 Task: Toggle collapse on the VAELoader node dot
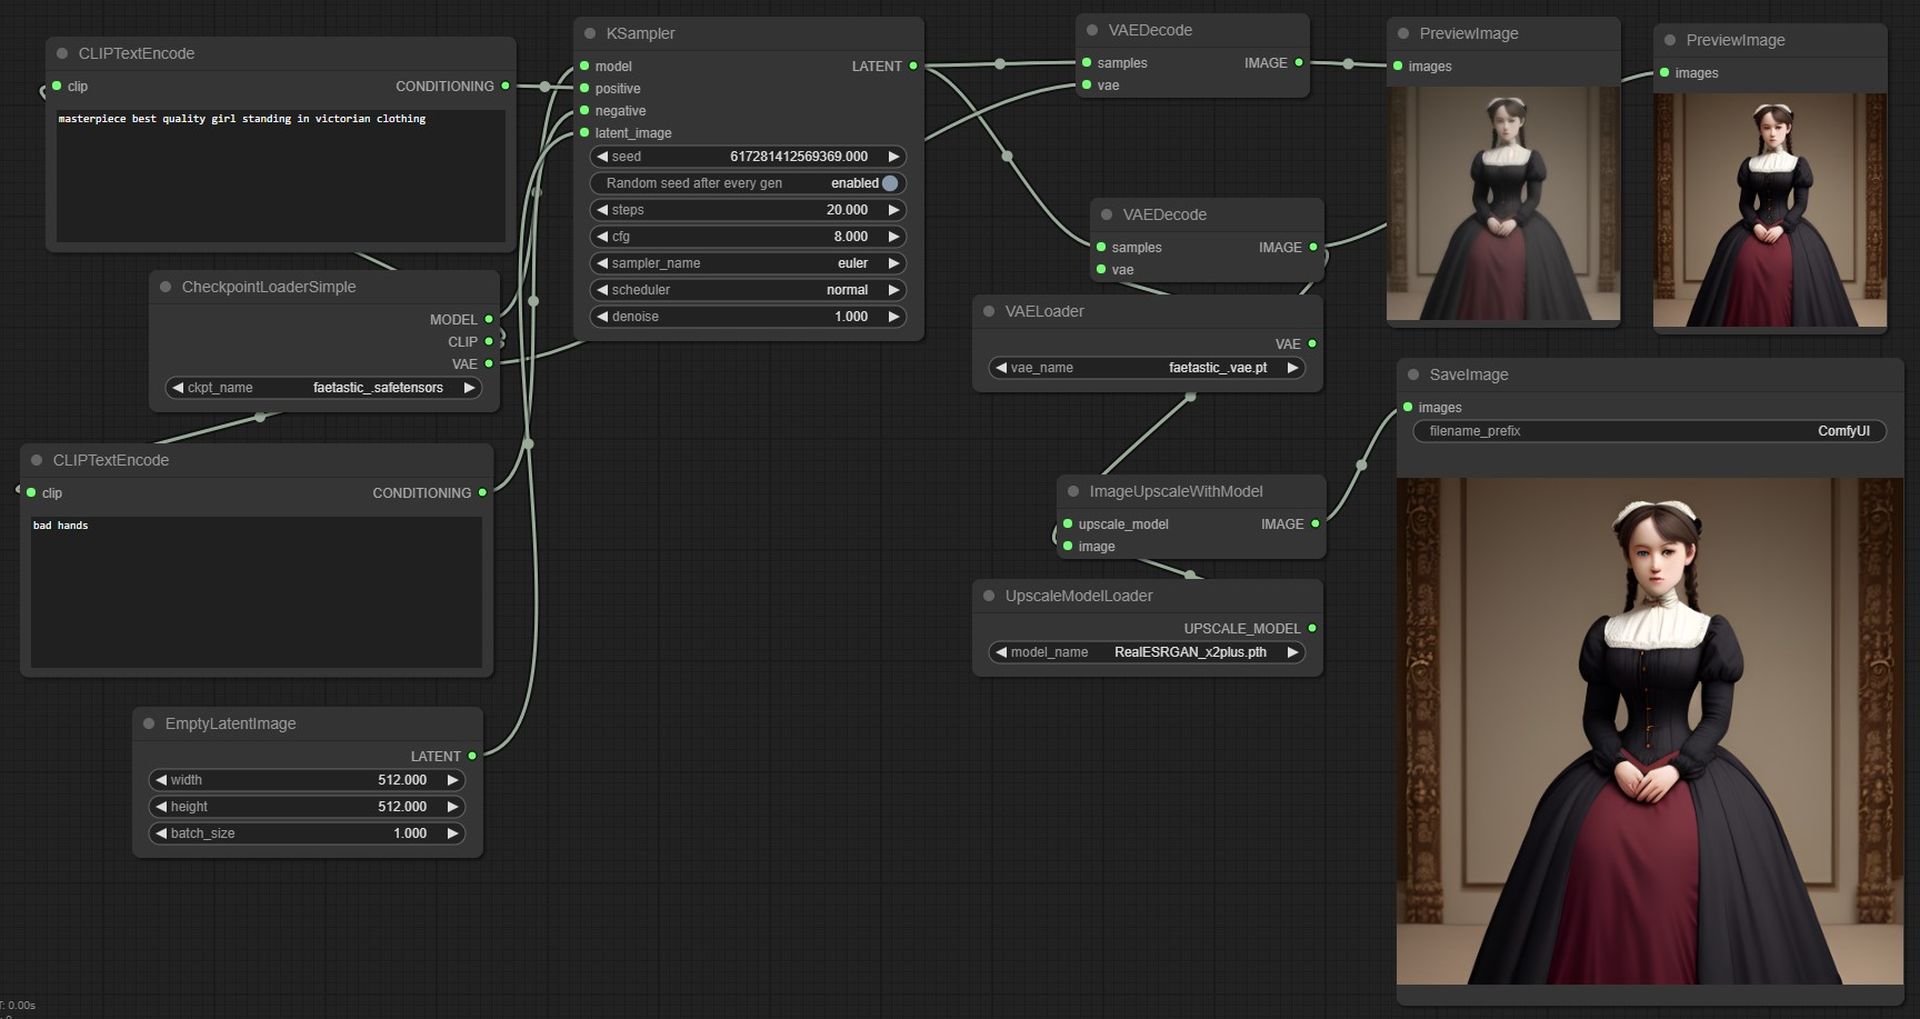[989, 312]
